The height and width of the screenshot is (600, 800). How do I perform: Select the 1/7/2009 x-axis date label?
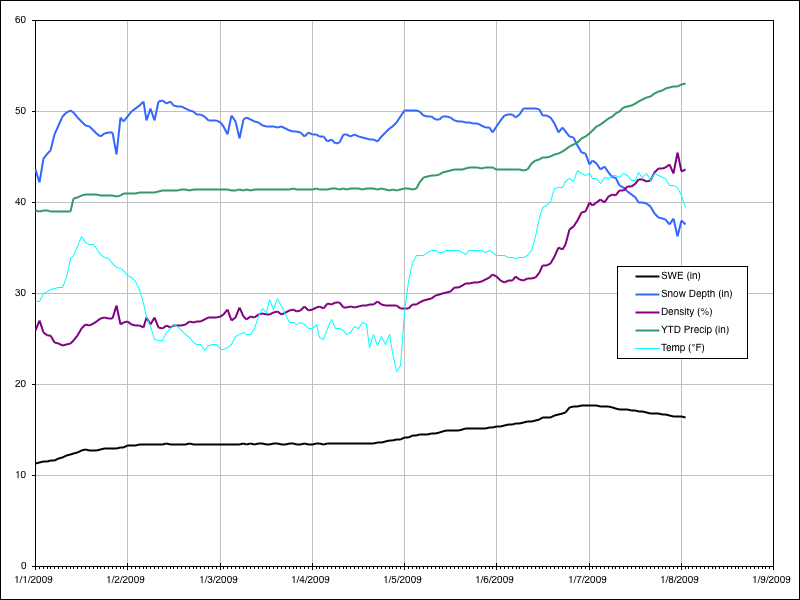[x=589, y=579]
